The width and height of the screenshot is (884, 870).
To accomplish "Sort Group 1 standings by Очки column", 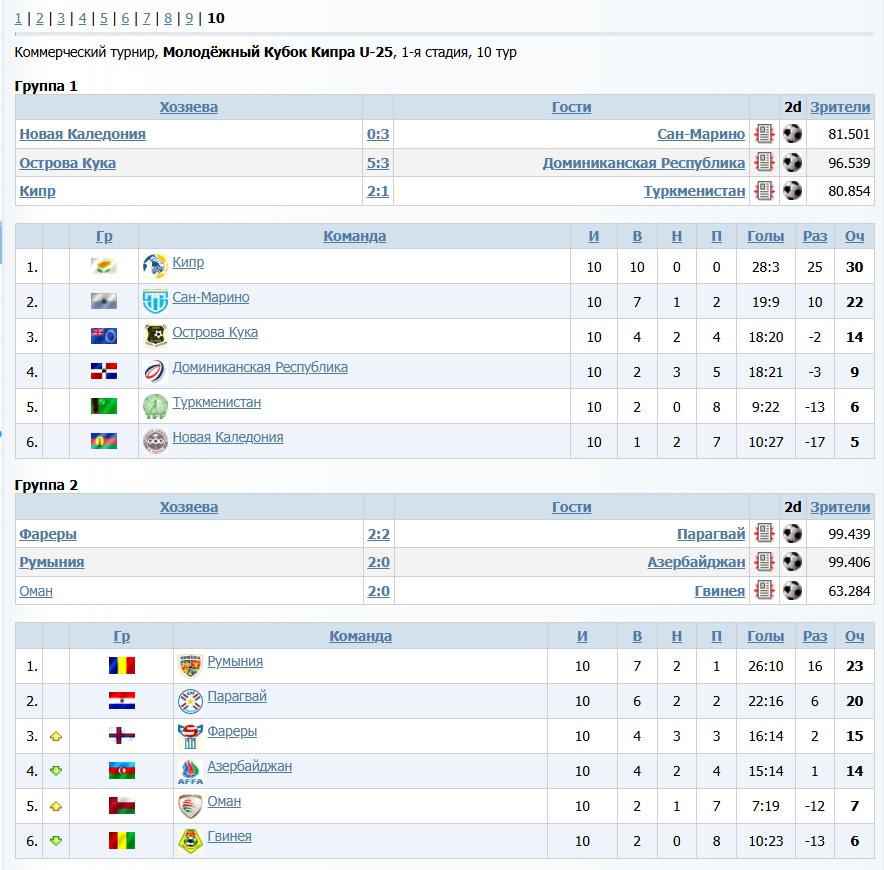I will pos(854,236).
